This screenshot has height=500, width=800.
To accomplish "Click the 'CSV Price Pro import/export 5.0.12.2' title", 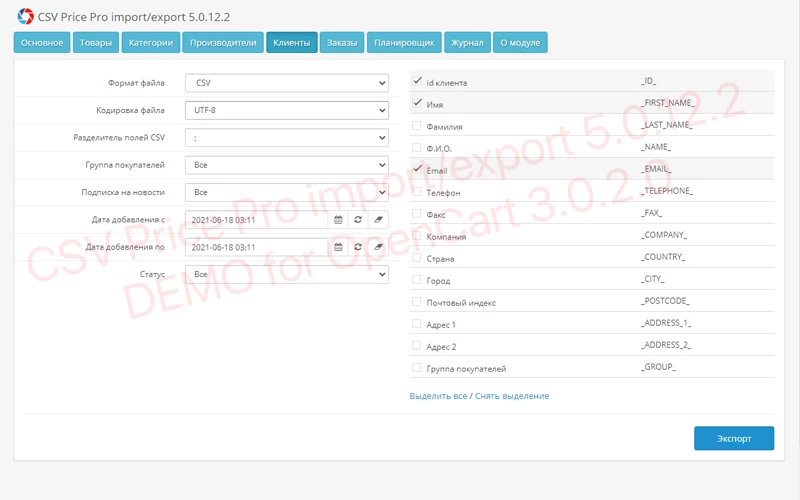I will click(x=134, y=17).
